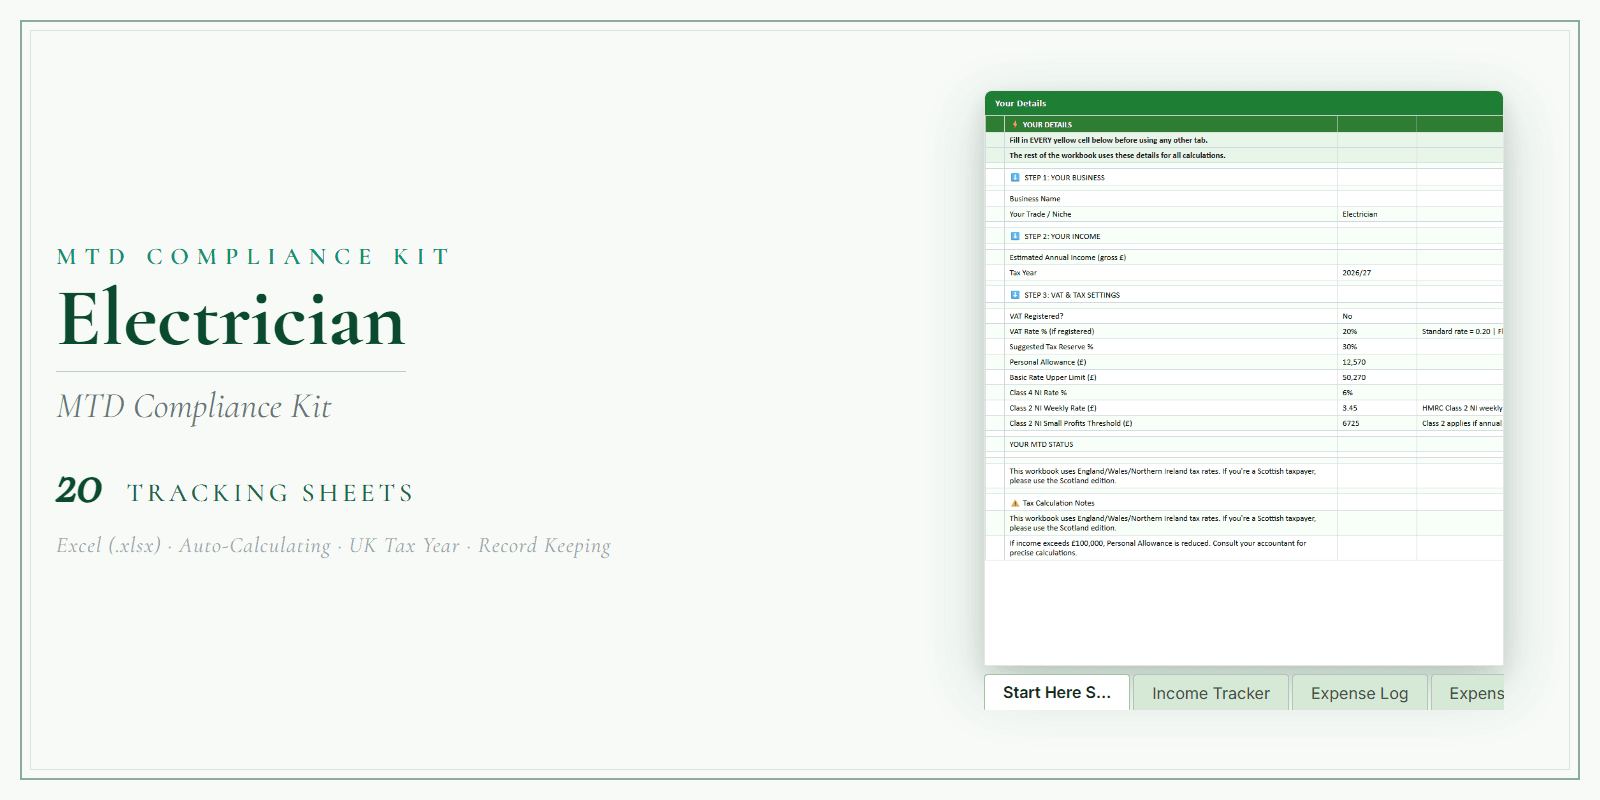This screenshot has width=1600, height=800.
Task: Select the Small Profits Threshold value 6725
Action: (1377, 423)
